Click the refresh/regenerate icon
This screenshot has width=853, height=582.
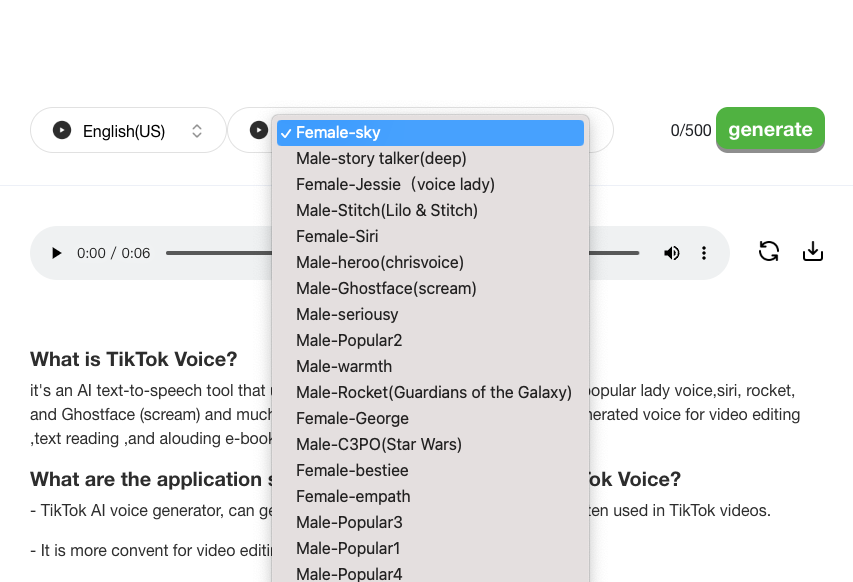[768, 251]
